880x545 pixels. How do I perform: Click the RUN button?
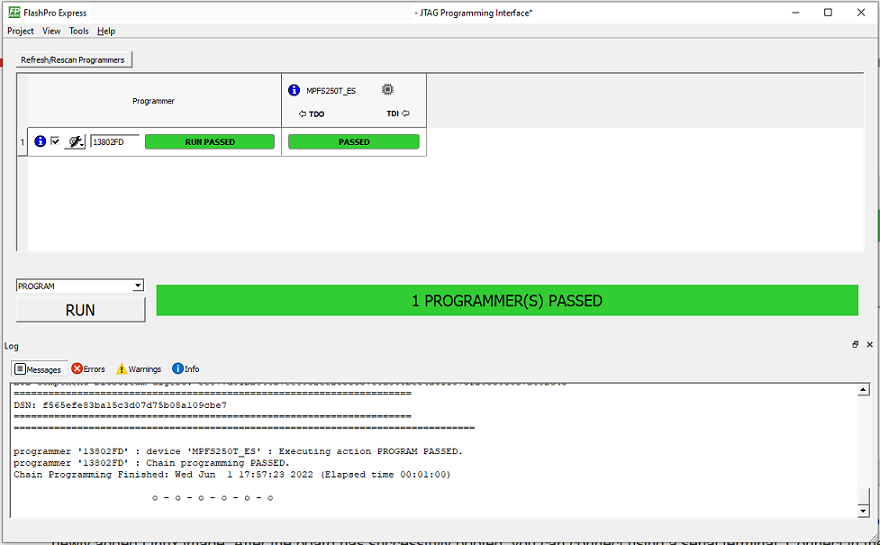80,310
